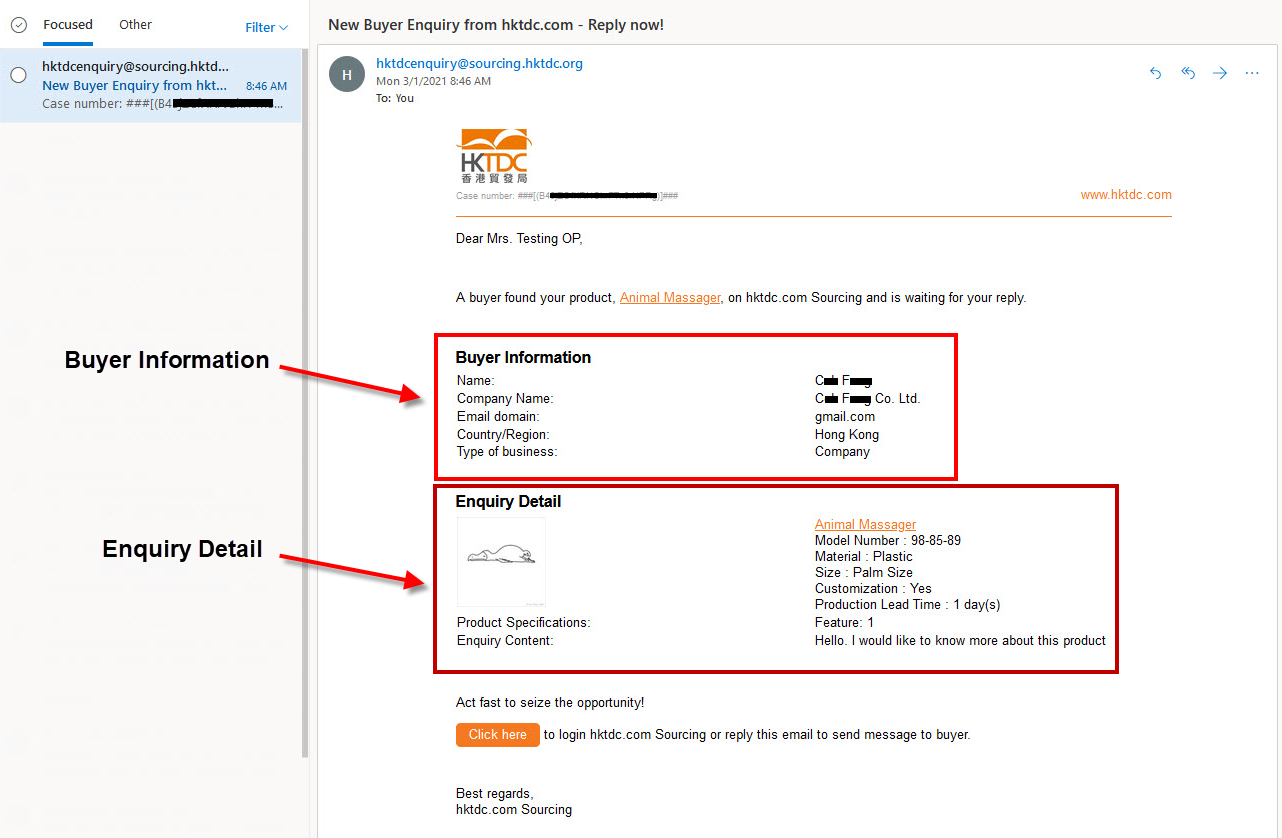1282x838 pixels.
Task: Click the Reply all icon
Action: coord(1188,73)
